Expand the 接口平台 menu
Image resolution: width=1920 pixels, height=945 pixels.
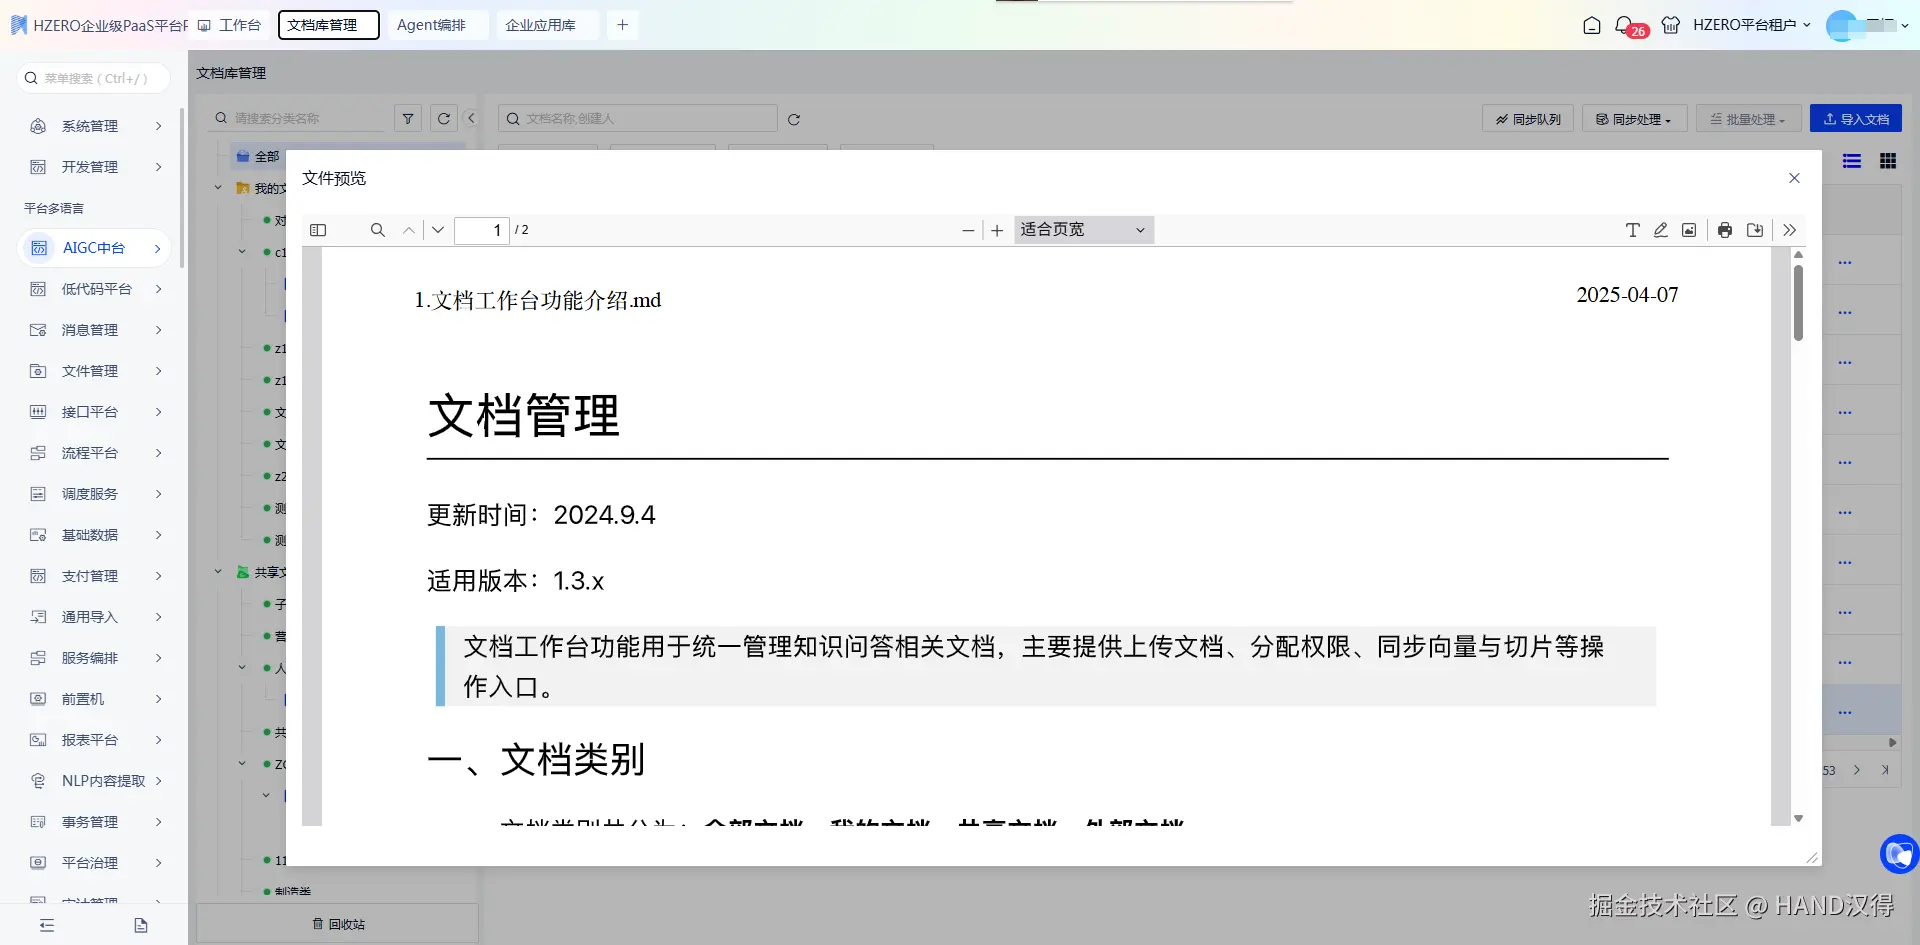point(95,412)
